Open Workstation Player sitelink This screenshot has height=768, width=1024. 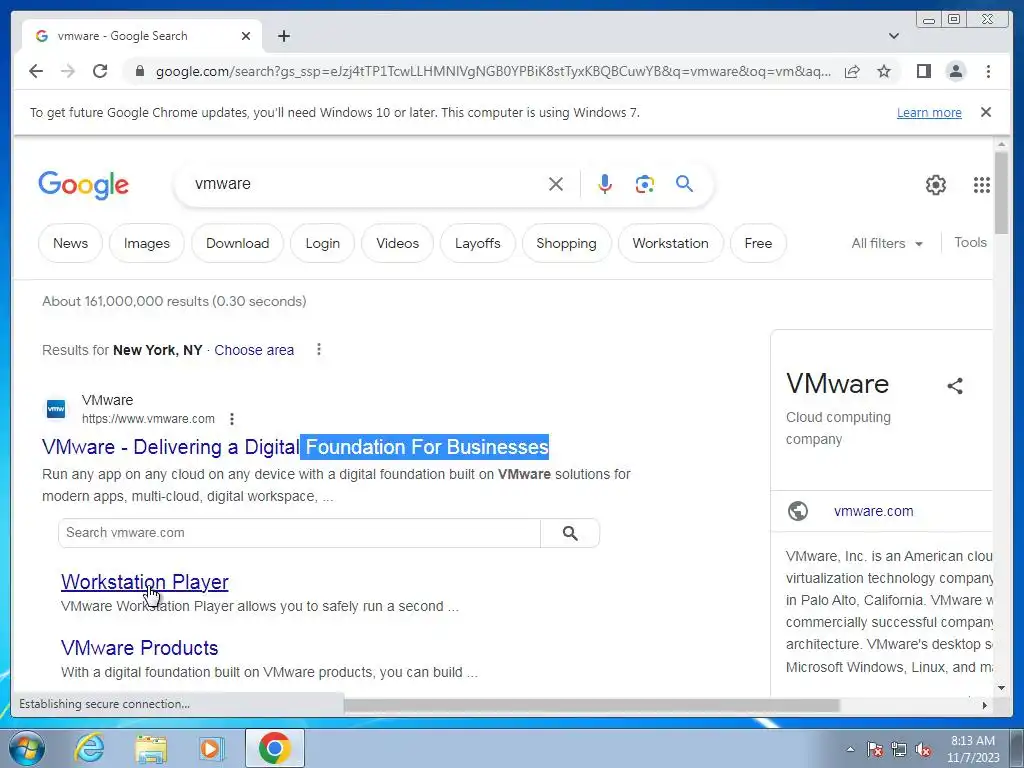[144, 582]
